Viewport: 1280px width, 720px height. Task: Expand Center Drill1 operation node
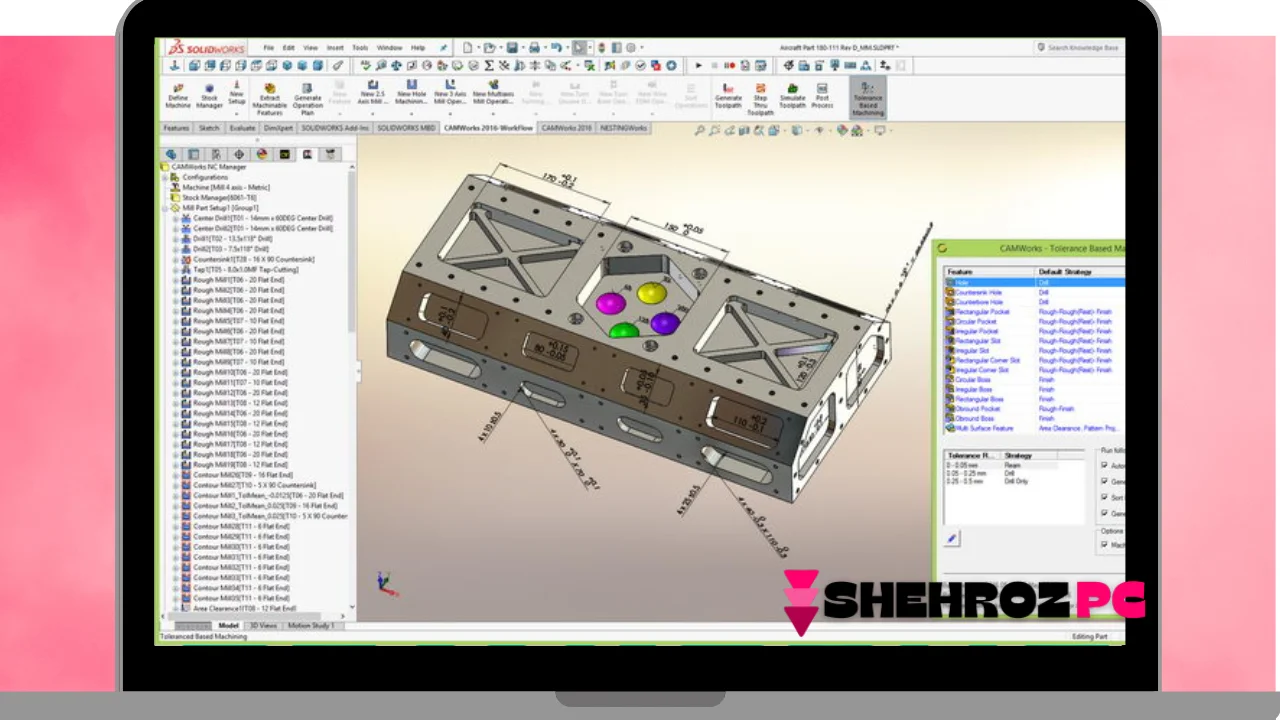pyautogui.click(x=176, y=218)
